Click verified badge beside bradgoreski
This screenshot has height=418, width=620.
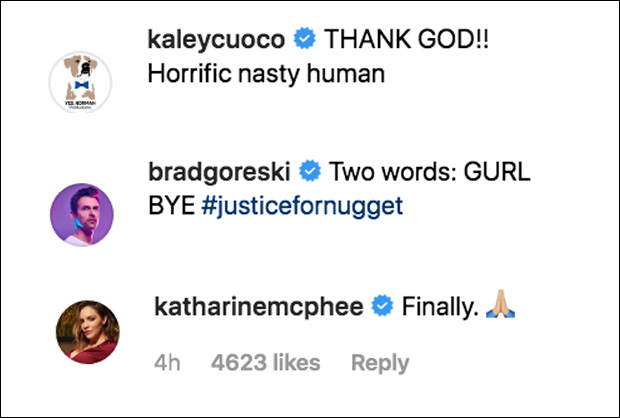pos(310,173)
